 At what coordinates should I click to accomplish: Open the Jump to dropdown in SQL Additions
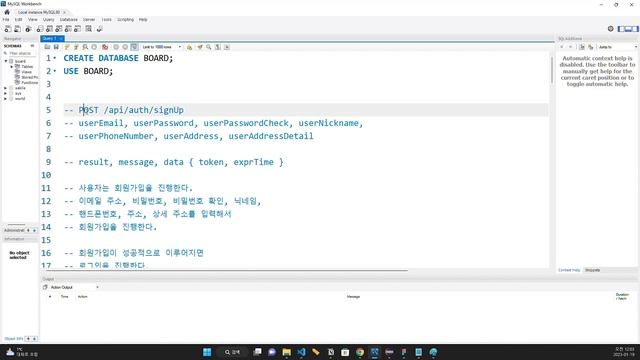pyautogui.click(x=618, y=47)
